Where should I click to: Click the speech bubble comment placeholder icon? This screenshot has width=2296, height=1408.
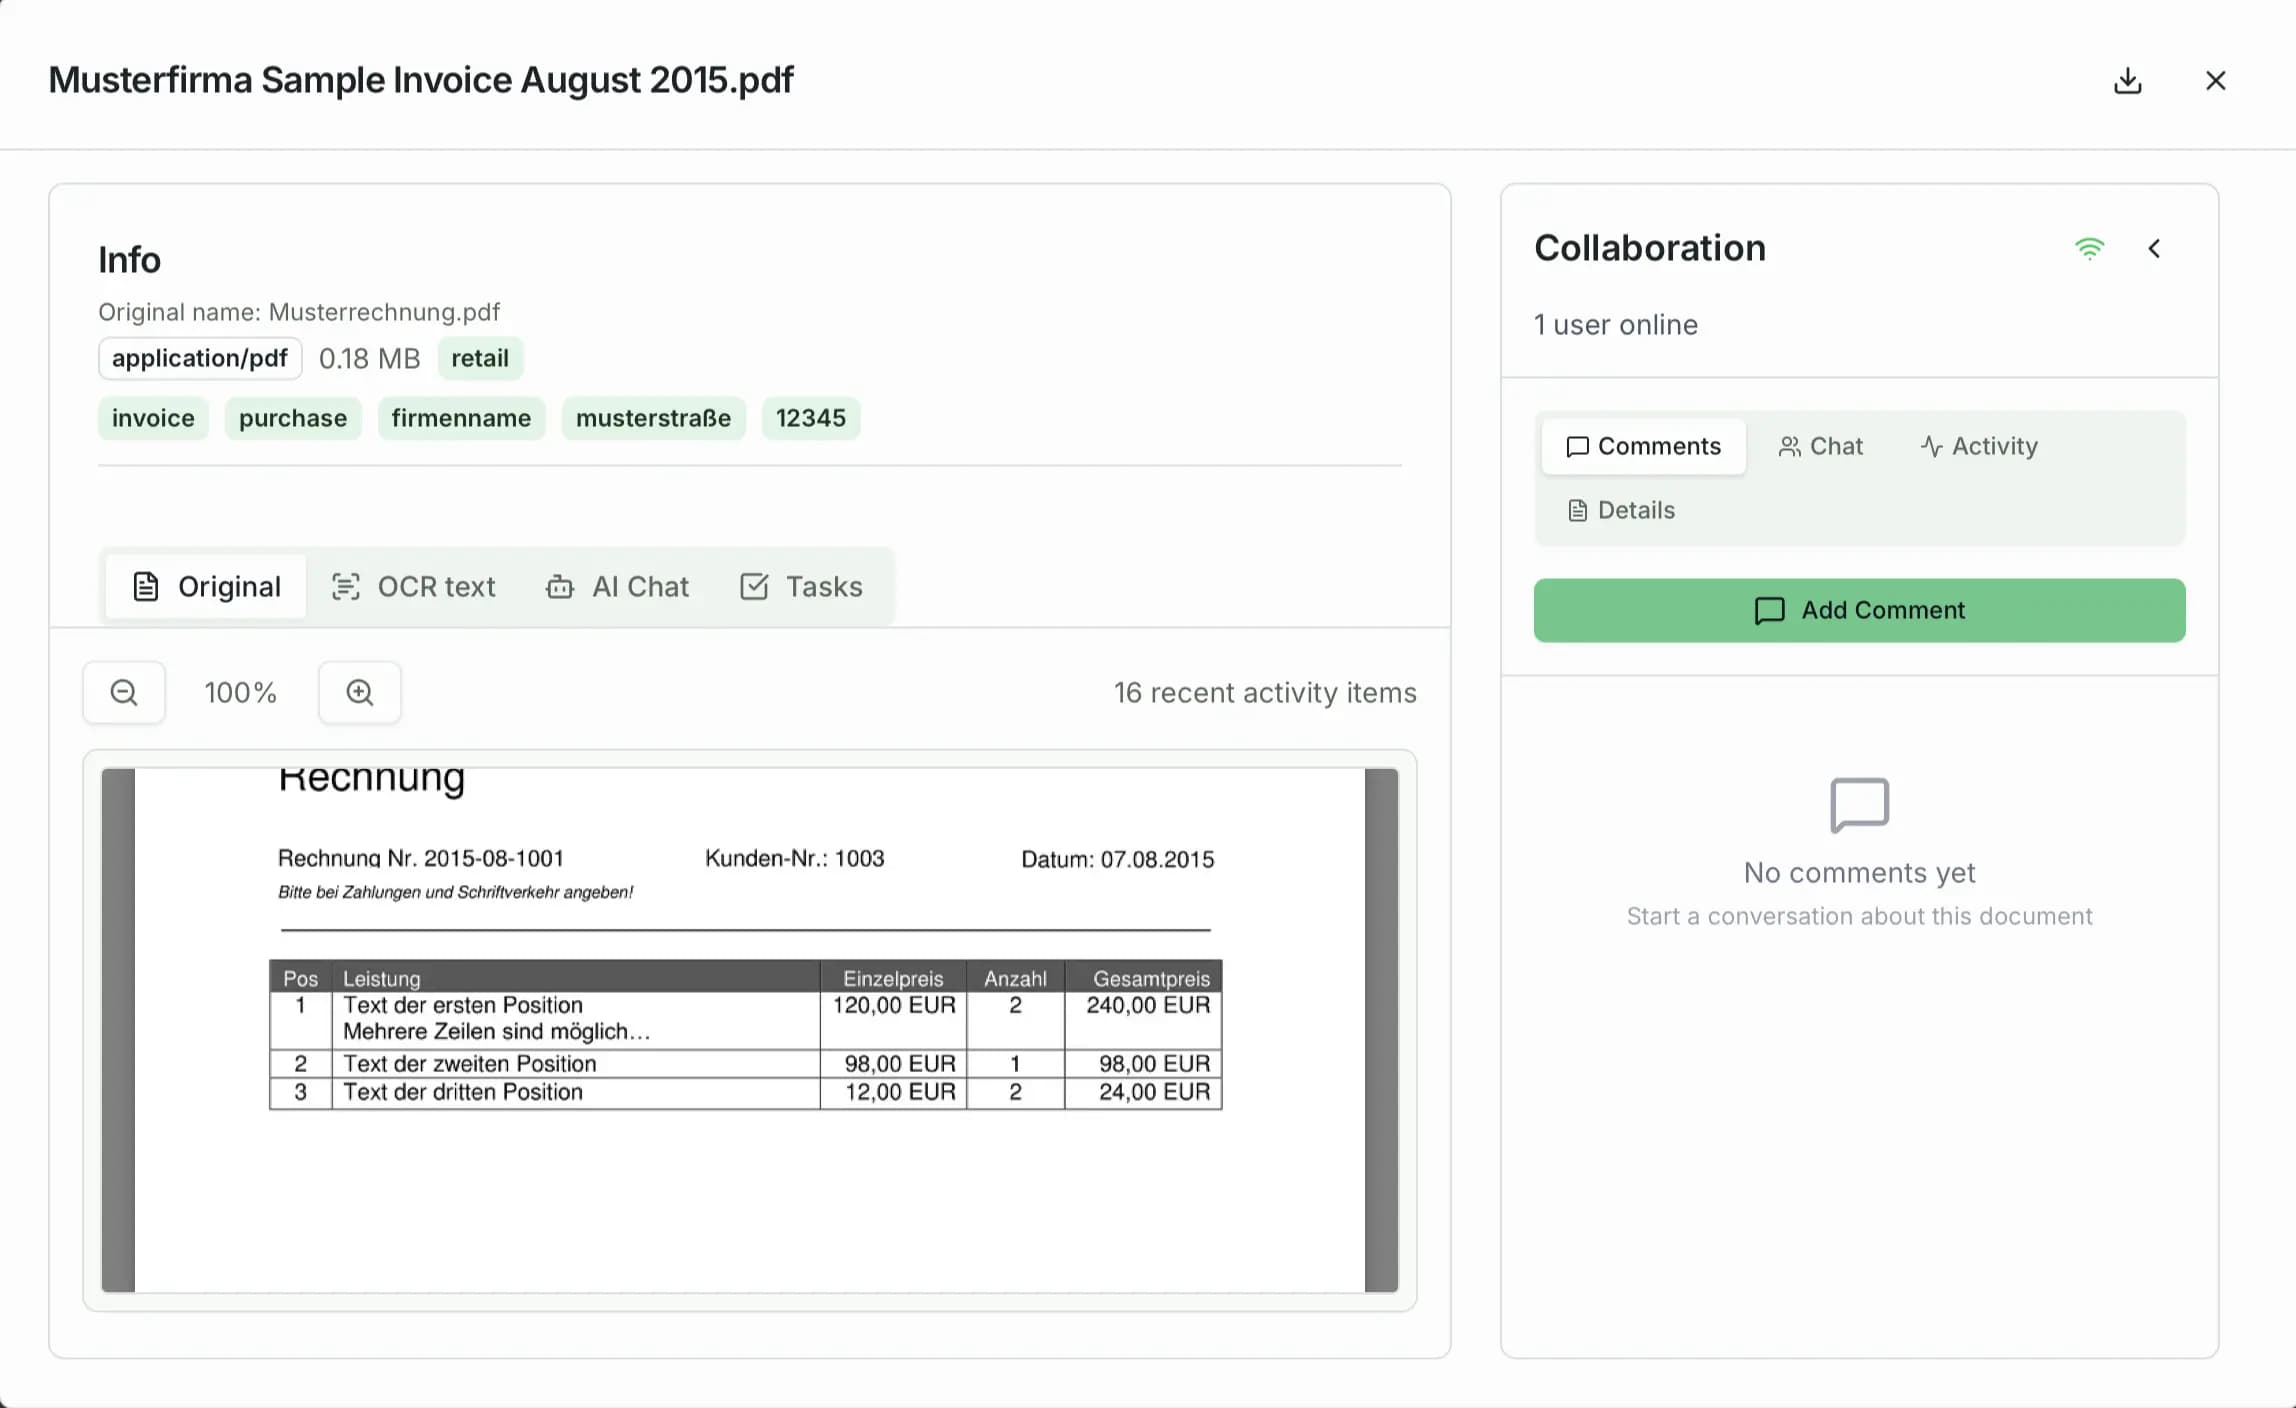pos(1858,806)
